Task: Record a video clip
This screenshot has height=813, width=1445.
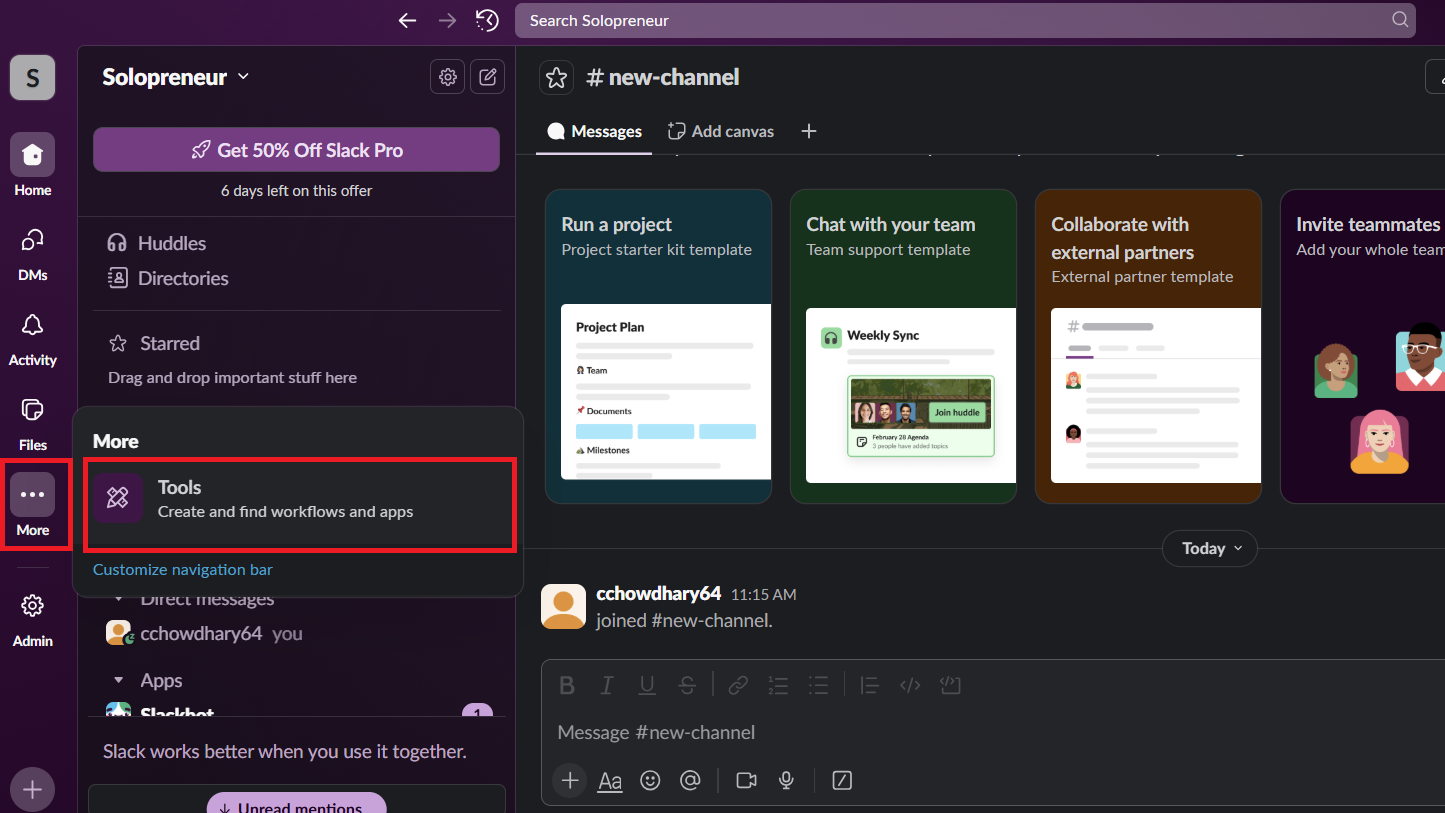Action: tap(746, 781)
